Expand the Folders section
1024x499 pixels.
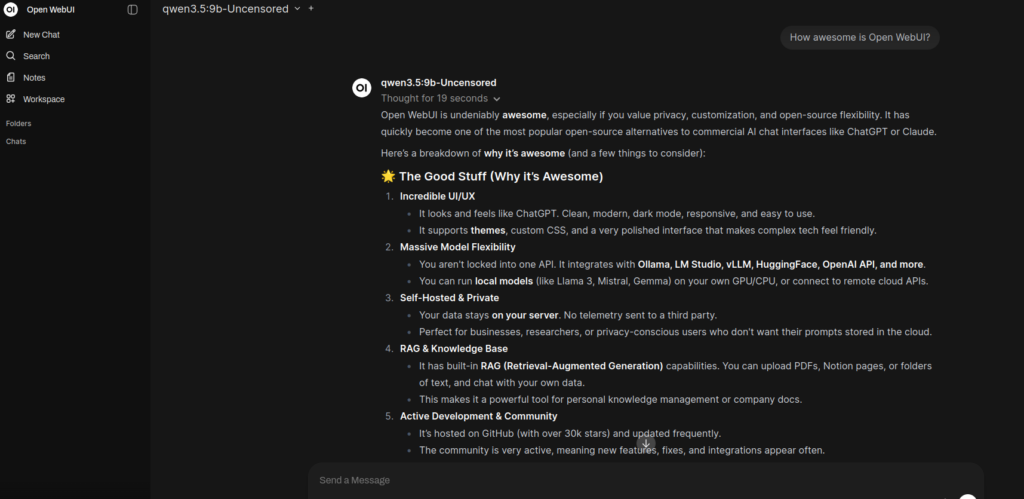18,123
